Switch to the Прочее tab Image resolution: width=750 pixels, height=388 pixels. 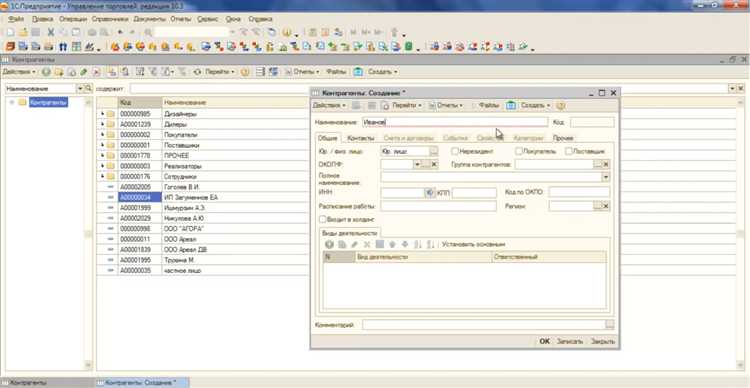(563, 138)
